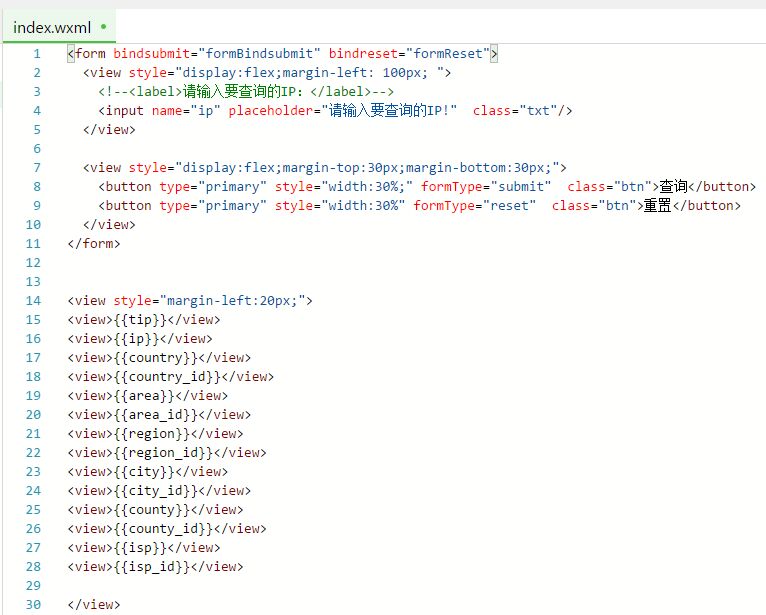This screenshot has height=615, width=766.
Task: Click the {{area}} binding on line 19
Action: [x=144, y=396]
